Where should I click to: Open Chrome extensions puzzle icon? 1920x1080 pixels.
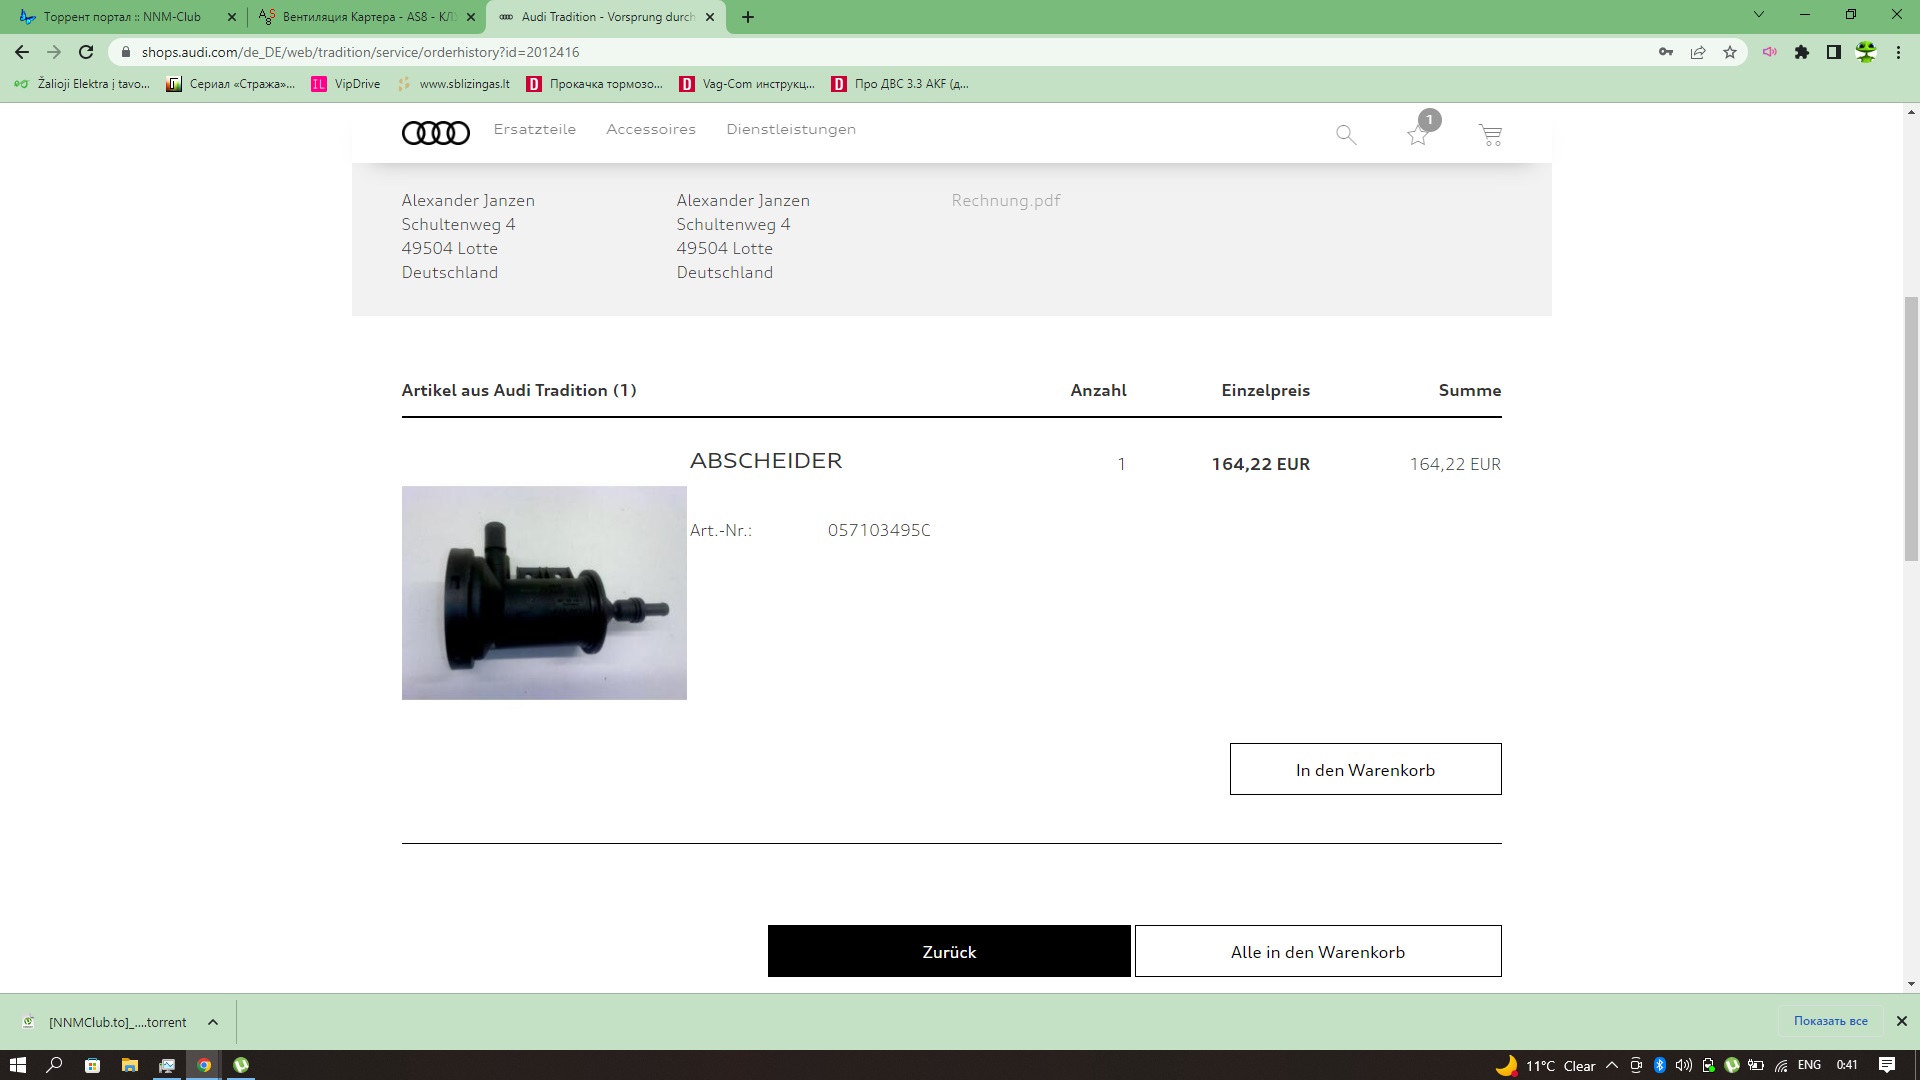coord(1802,52)
